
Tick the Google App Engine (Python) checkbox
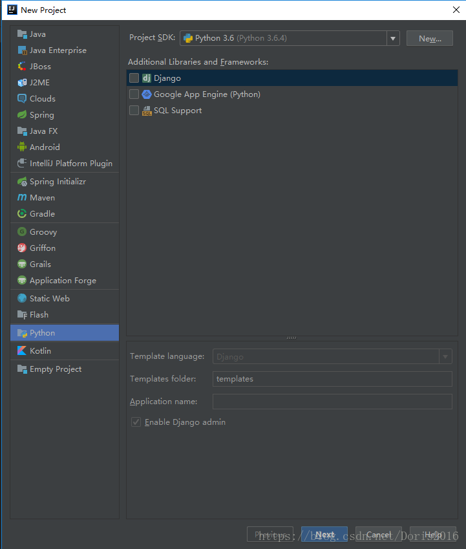point(134,94)
